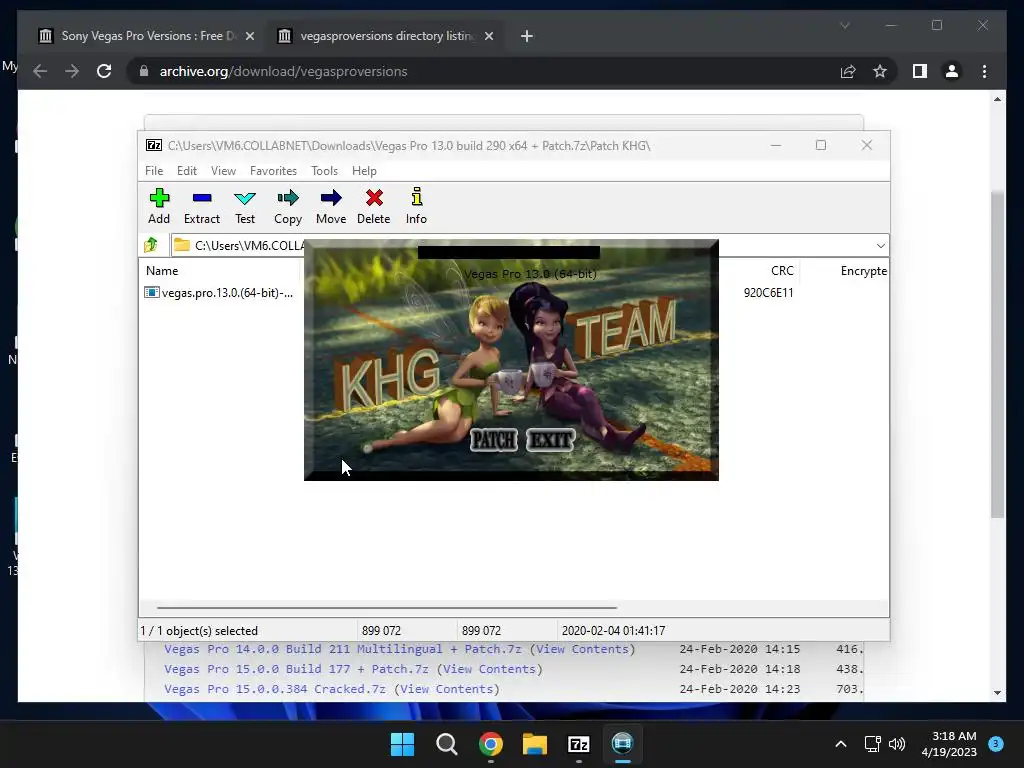
Task: Click the Delete toolbar icon
Action: [374, 206]
